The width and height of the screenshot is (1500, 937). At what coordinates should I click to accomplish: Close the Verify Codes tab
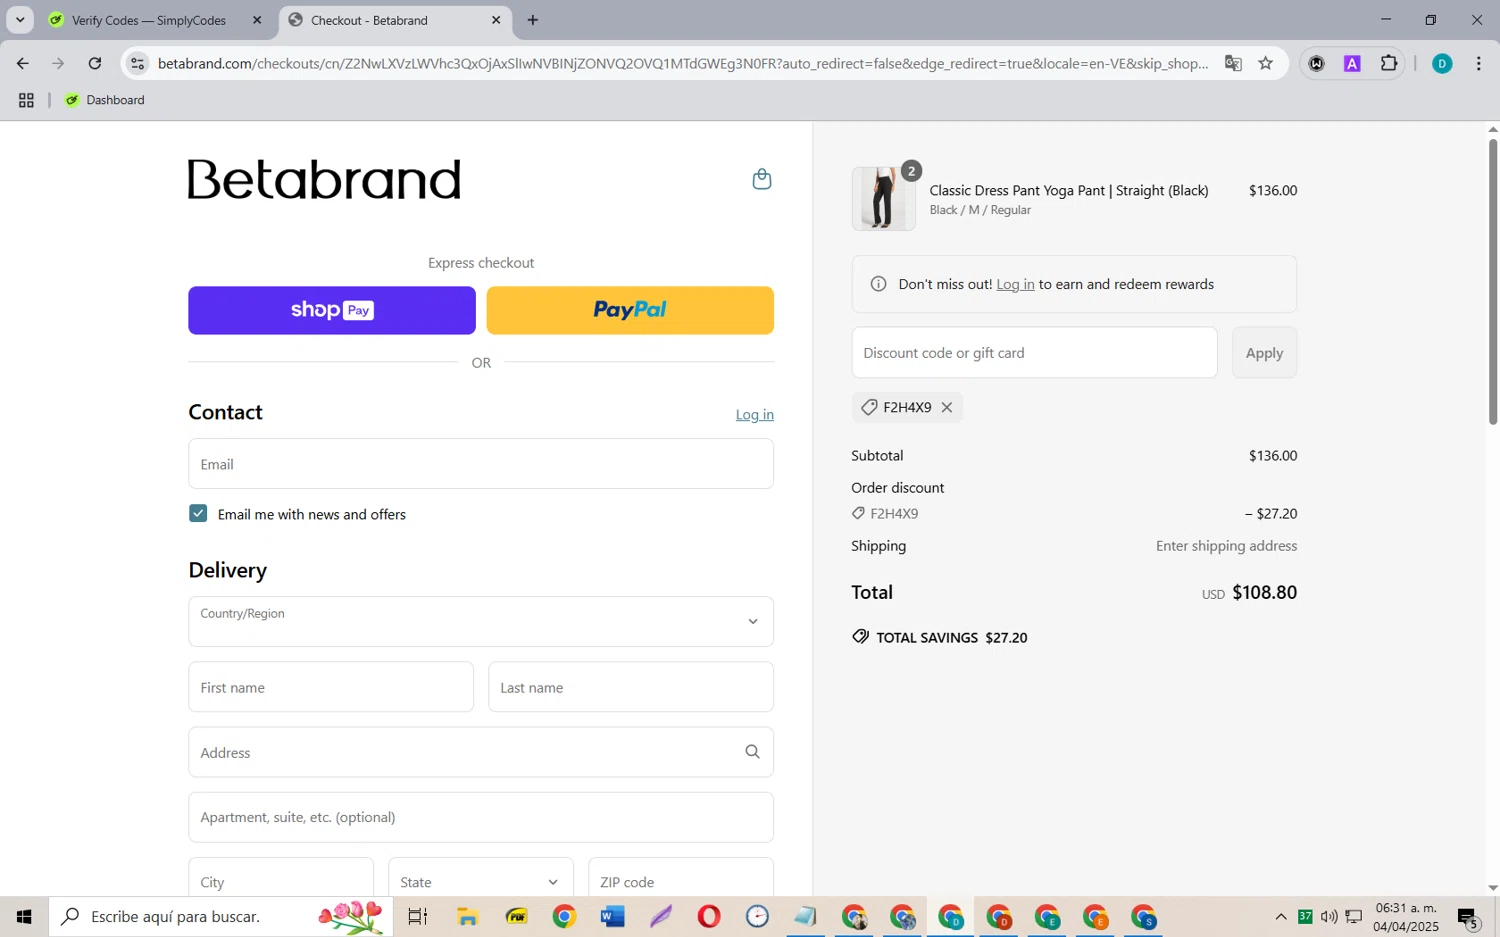click(257, 20)
